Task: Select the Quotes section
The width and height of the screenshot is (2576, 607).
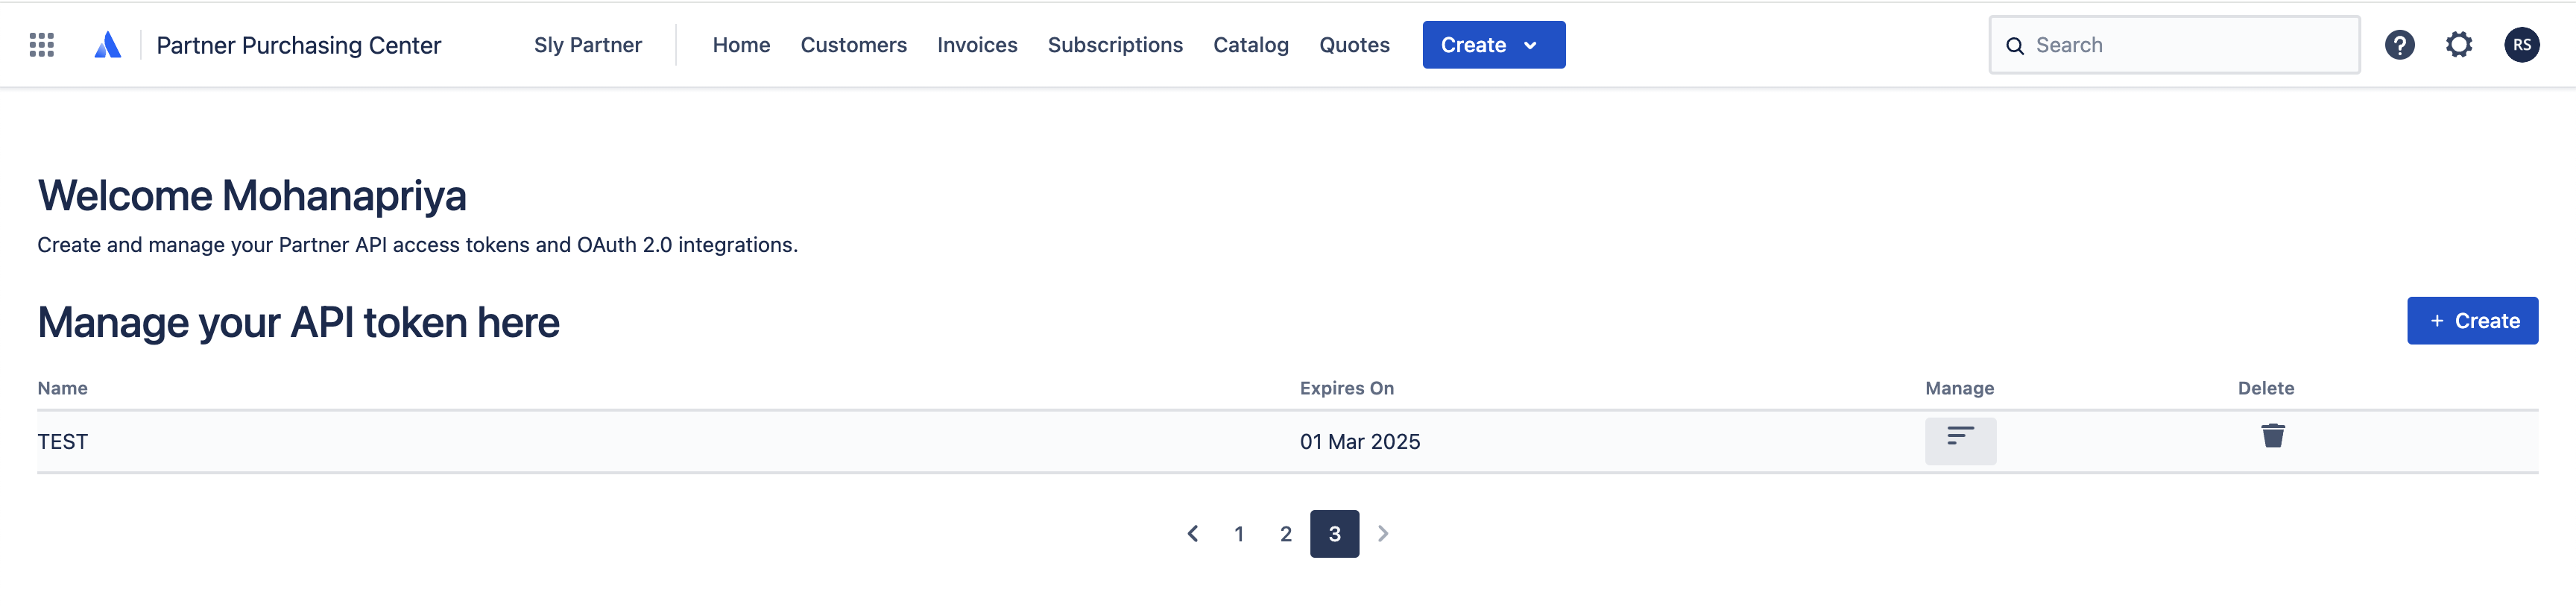Action: pos(1354,44)
